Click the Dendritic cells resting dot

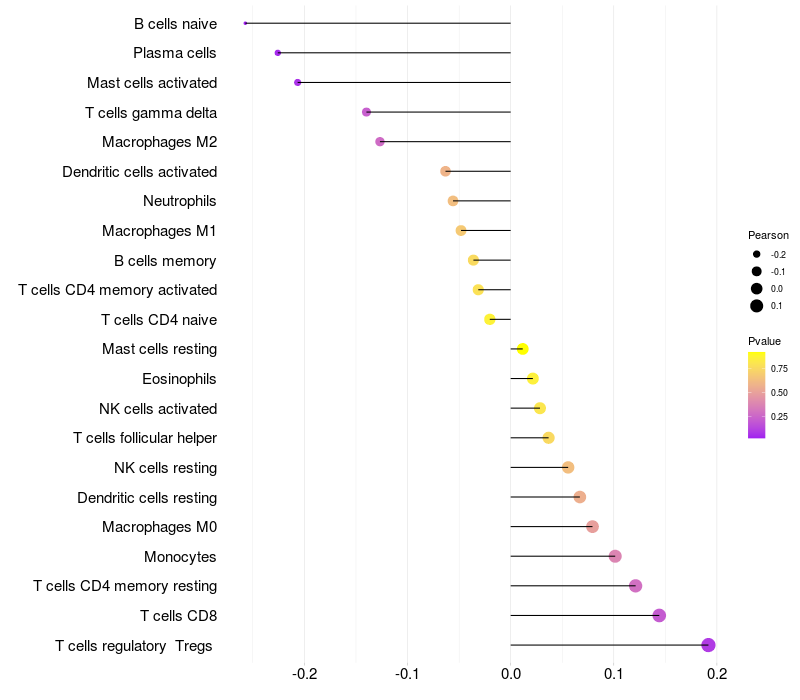tap(580, 497)
